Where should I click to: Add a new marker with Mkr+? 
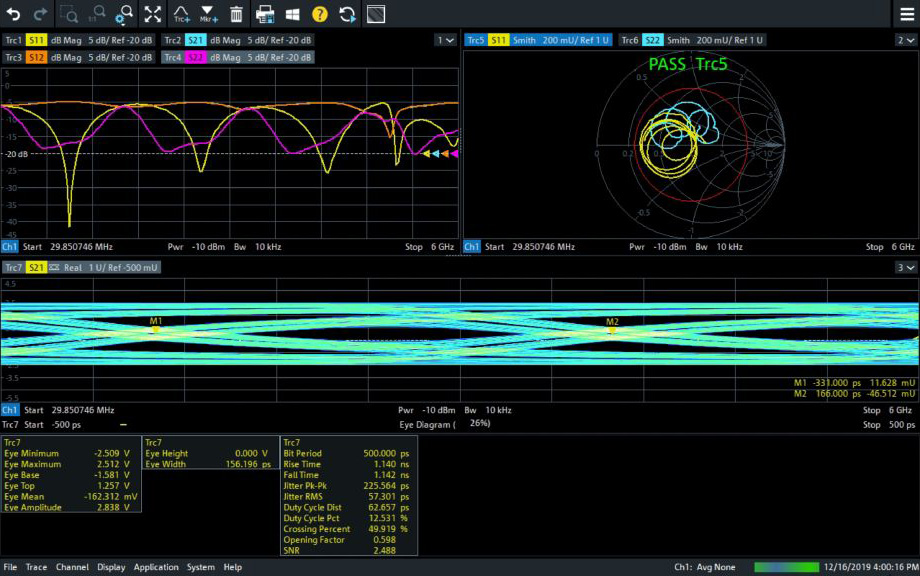point(208,14)
